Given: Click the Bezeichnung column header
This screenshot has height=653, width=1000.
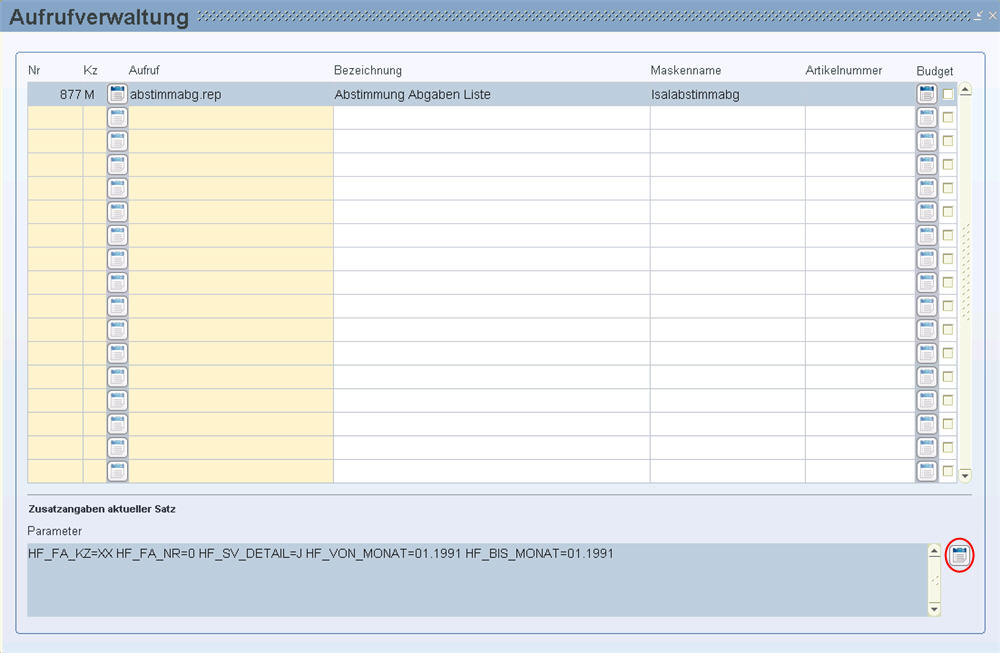Looking at the screenshot, I should pyautogui.click(x=367, y=71).
